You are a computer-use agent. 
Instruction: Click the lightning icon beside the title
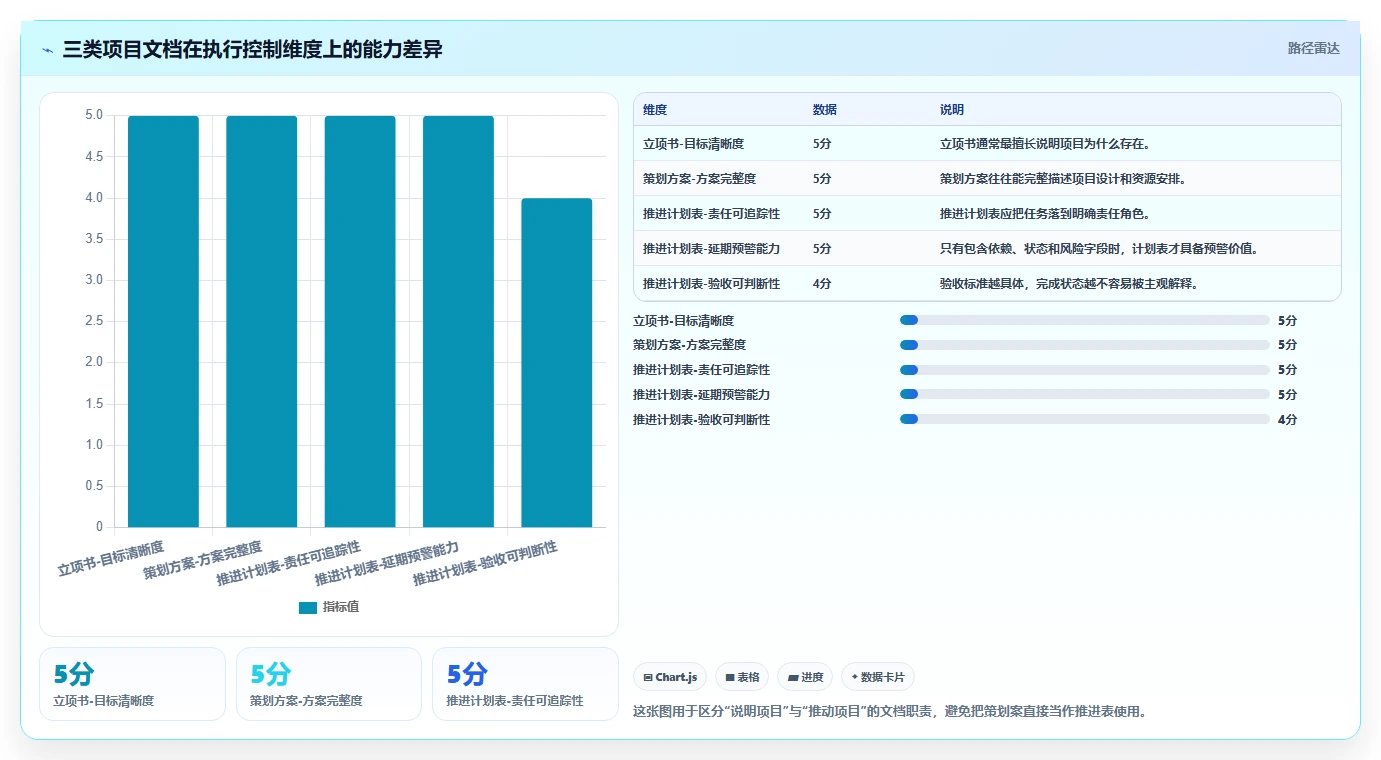(48, 49)
